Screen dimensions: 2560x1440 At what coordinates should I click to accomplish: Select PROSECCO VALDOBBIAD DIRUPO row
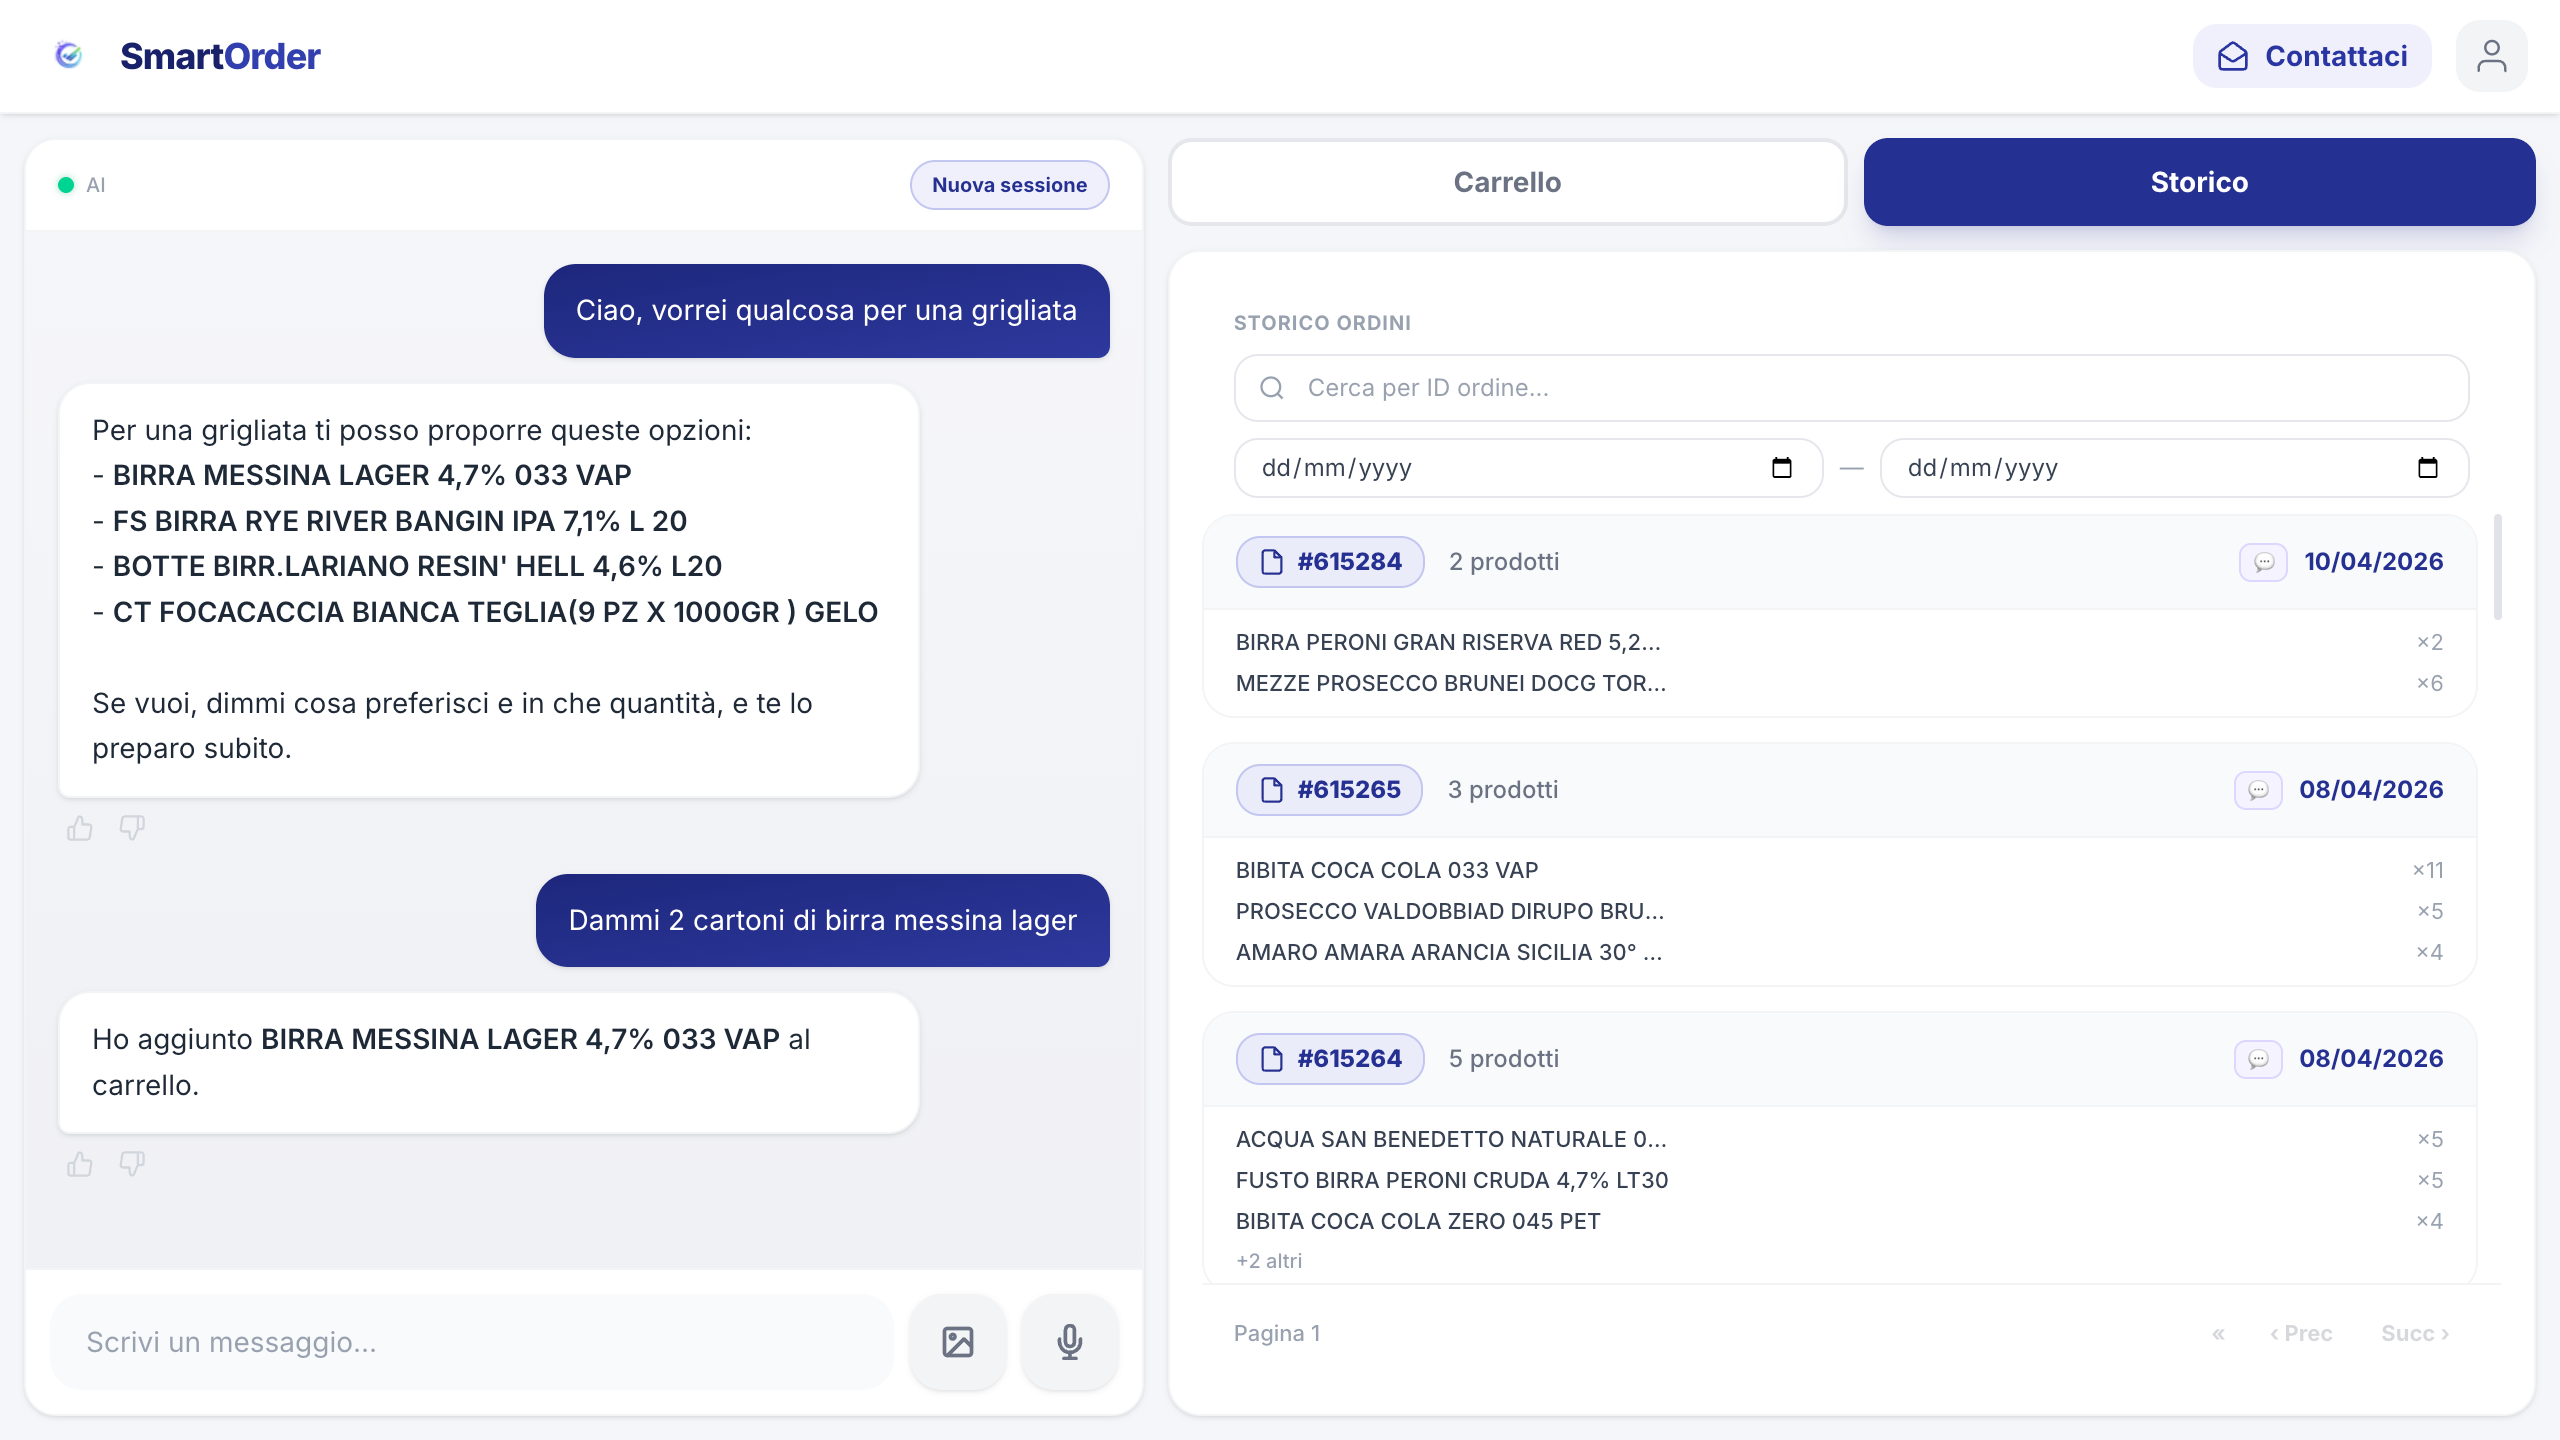pyautogui.click(x=1839, y=911)
